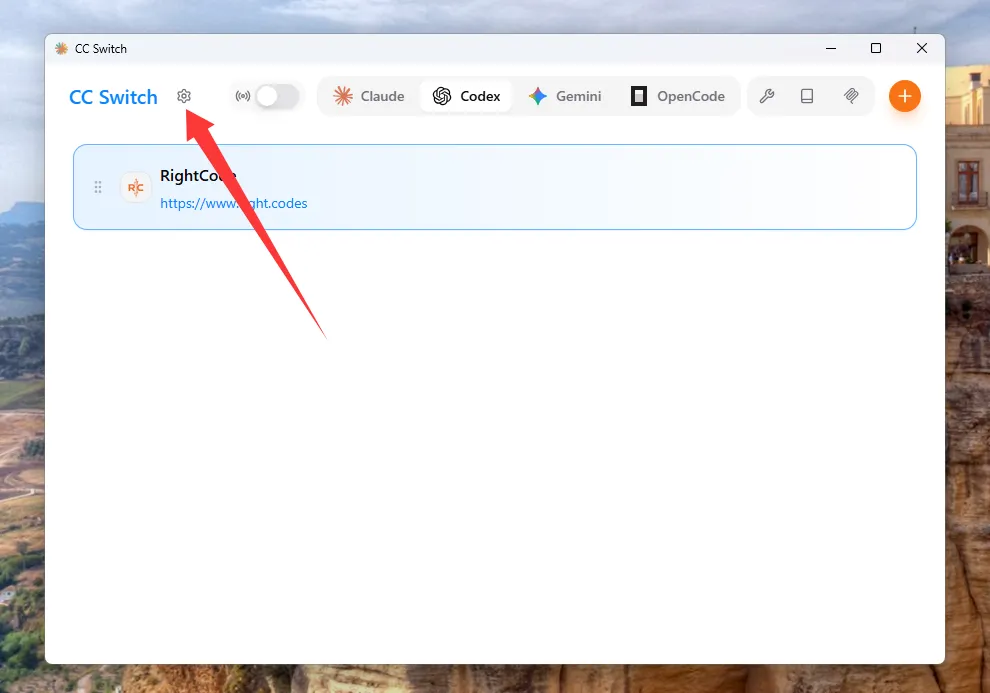Select the RightCode provider name
Screen dimensions: 990x693
[197, 176]
